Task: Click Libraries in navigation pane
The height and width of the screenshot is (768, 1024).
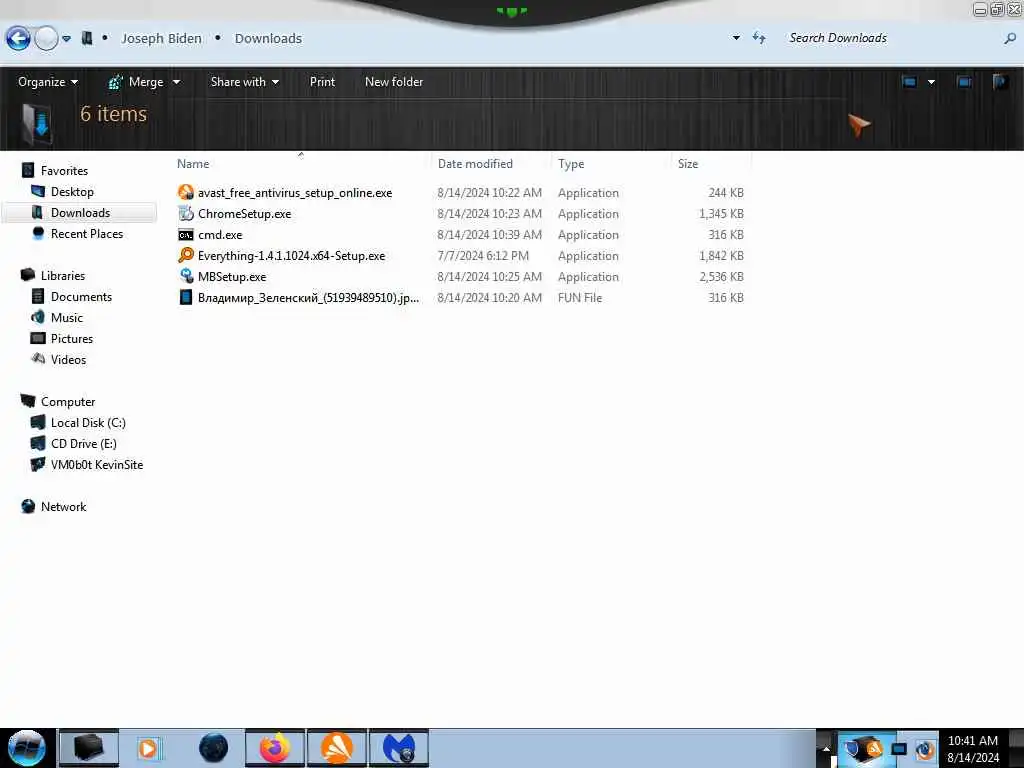Action: tap(63, 276)
